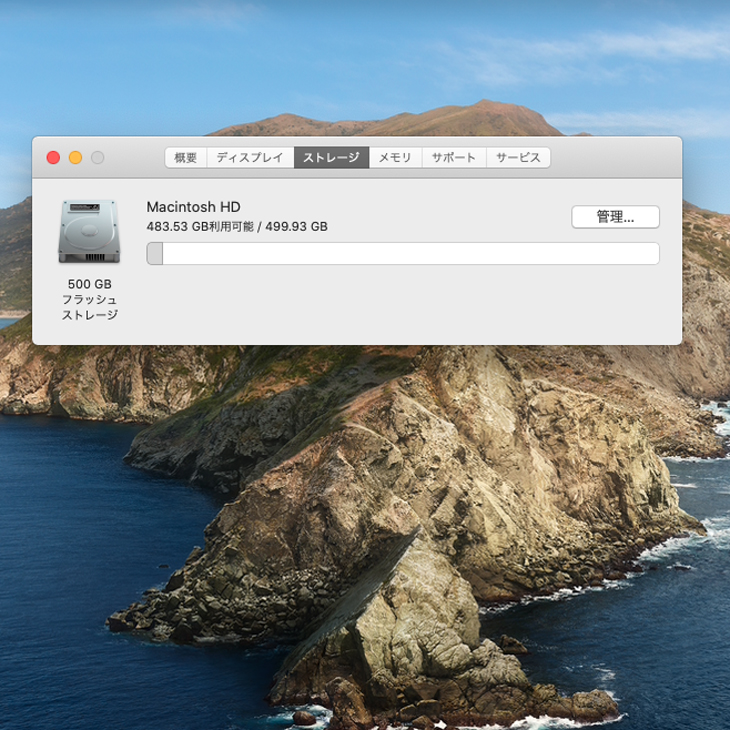Select the ストレージ tab

[x=331, y=157]
